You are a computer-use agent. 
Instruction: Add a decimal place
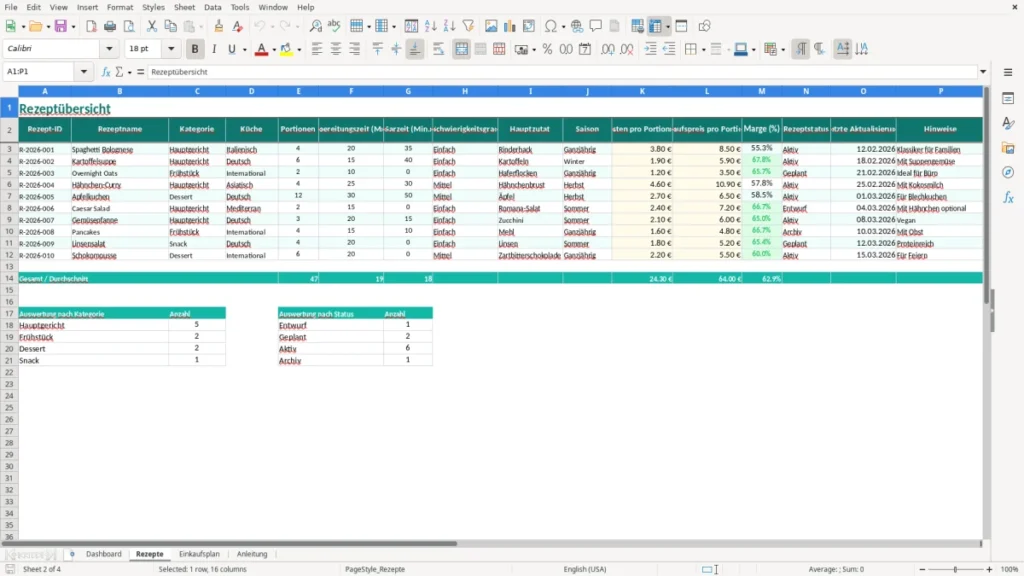(x=607, y=49)
